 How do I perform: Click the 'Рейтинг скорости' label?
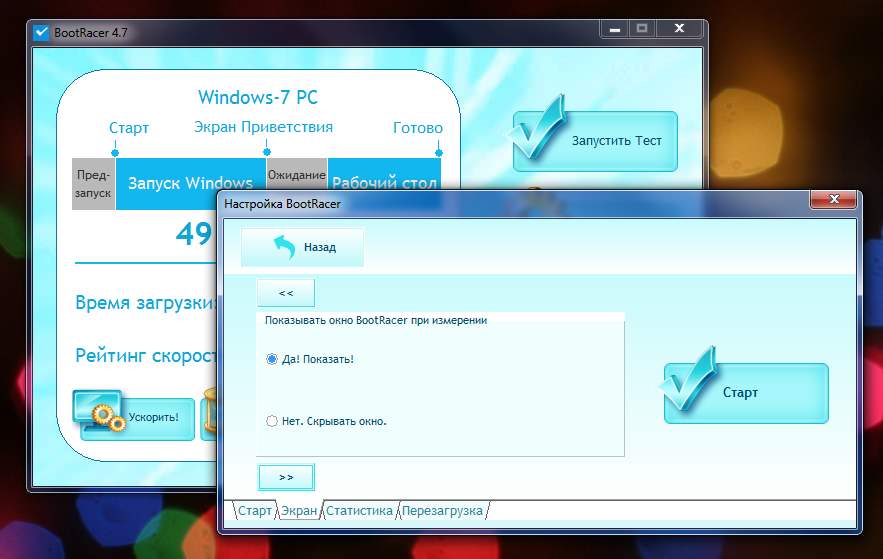(146, 356)
